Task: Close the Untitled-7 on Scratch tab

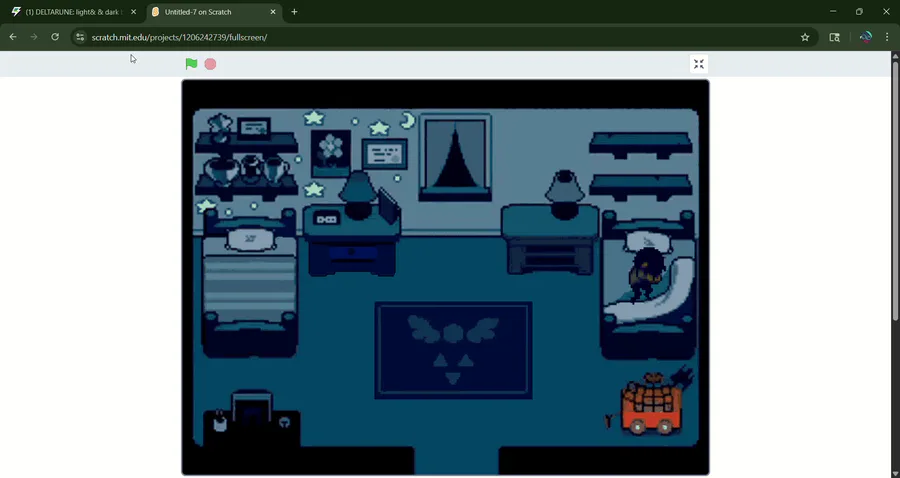Action: click(273, 11)
